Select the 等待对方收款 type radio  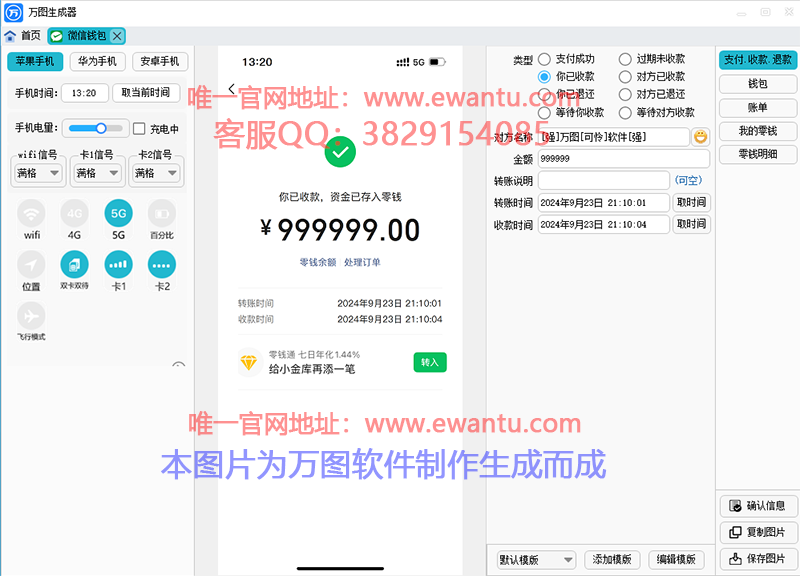(x=625, y=112)
